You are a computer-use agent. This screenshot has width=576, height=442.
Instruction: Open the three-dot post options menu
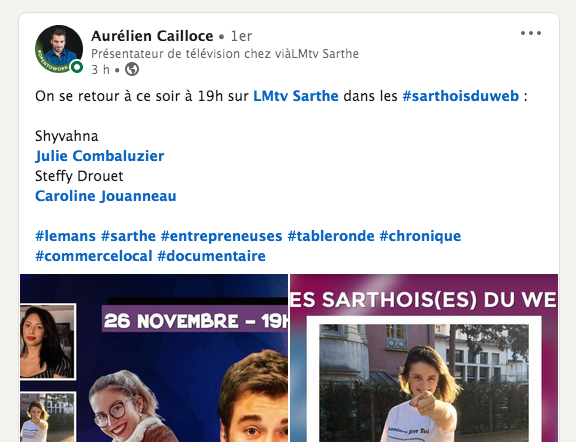click(x=531, y=33)
